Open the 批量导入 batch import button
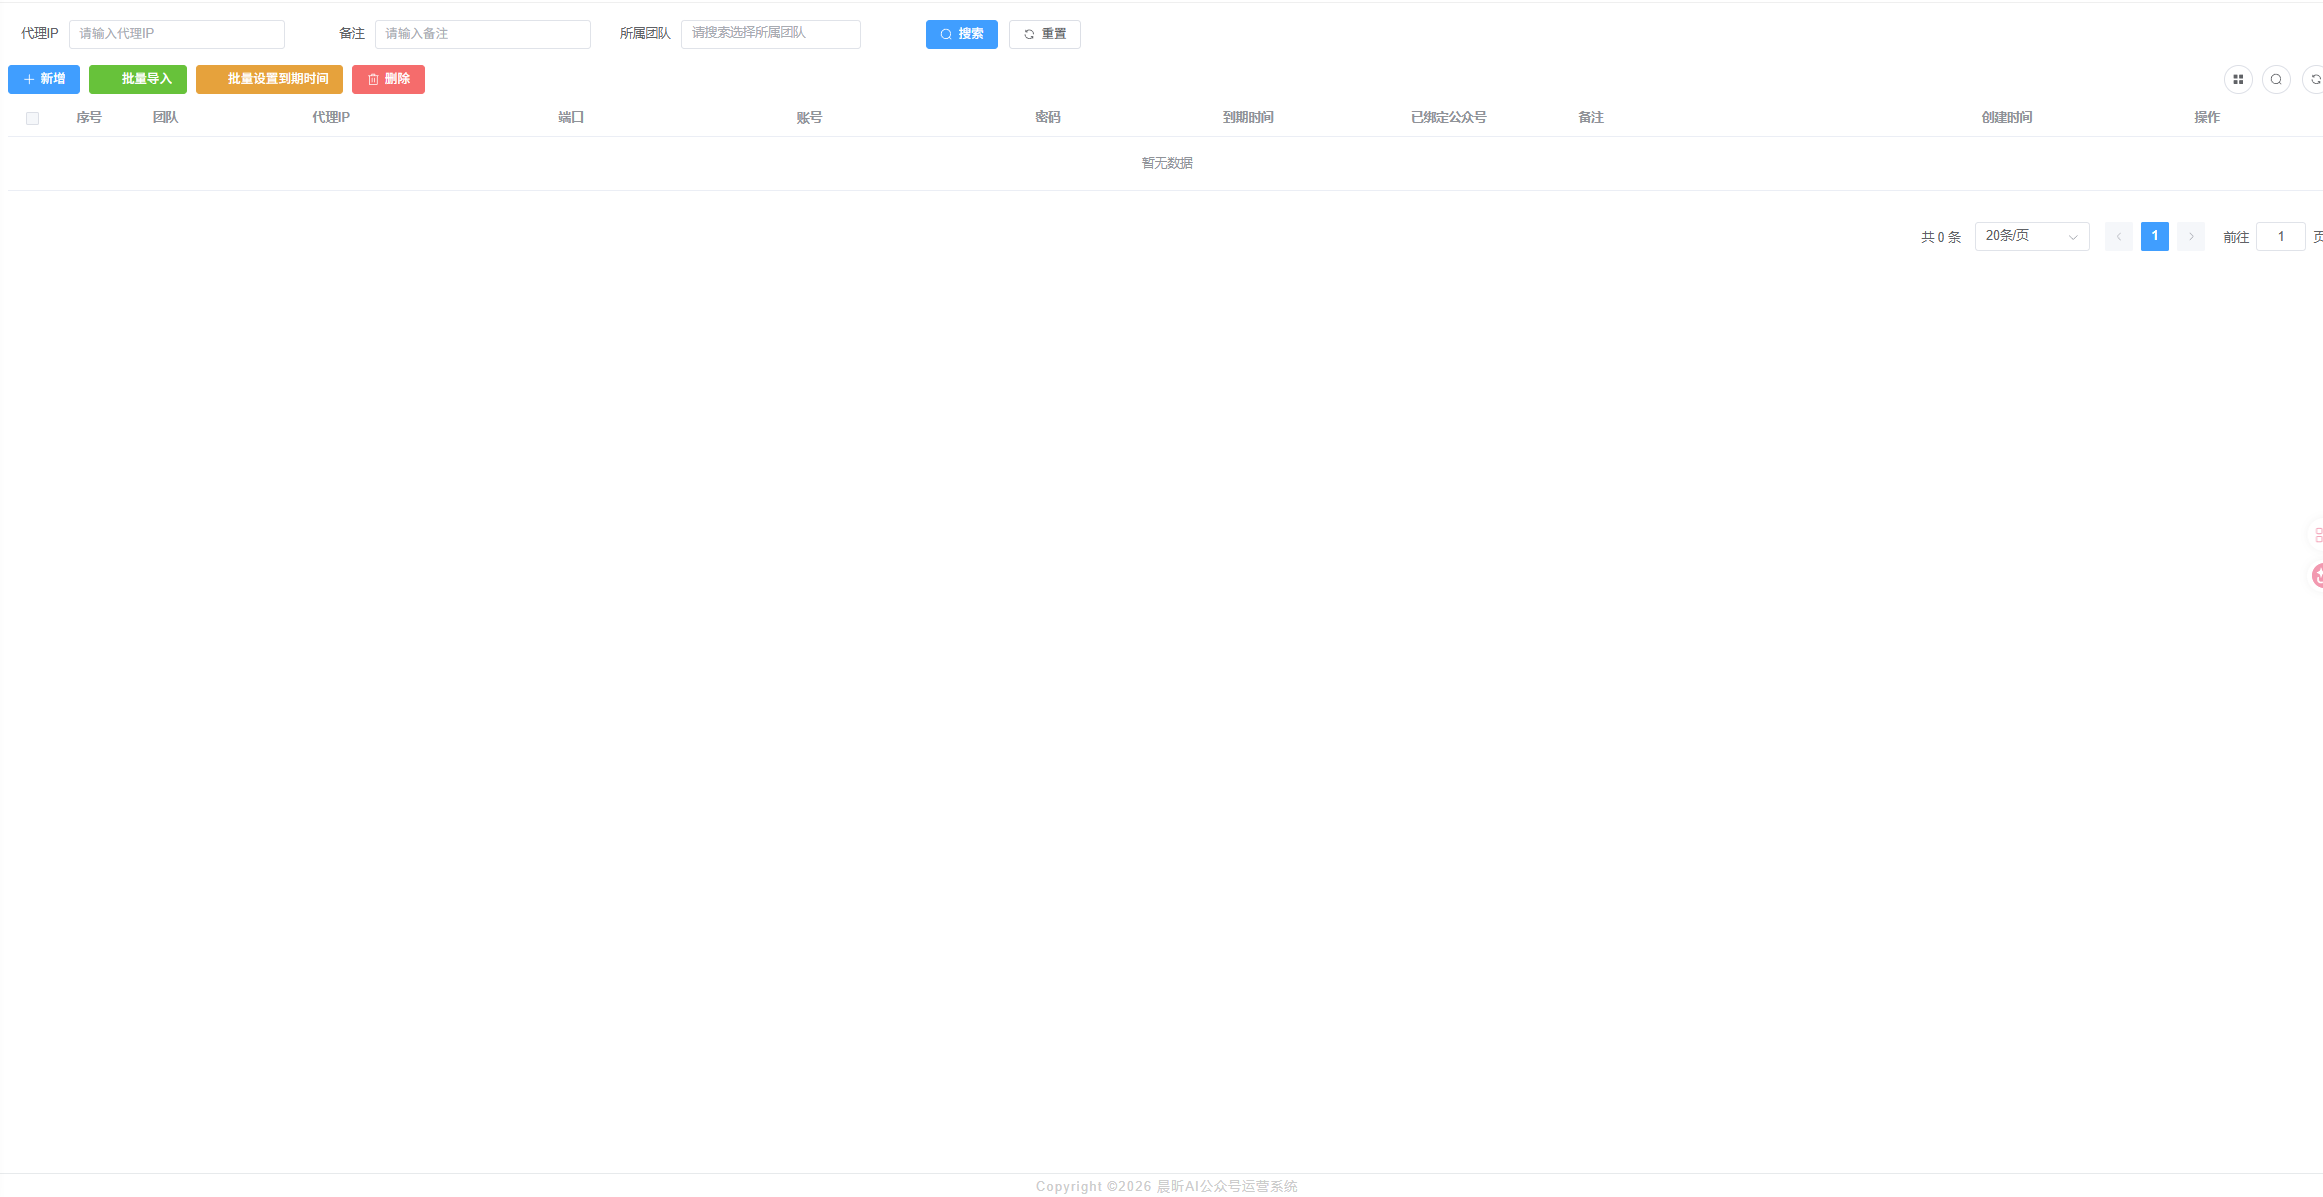Viewport: 2323px width, 1197px height. (x=138, y=79)
